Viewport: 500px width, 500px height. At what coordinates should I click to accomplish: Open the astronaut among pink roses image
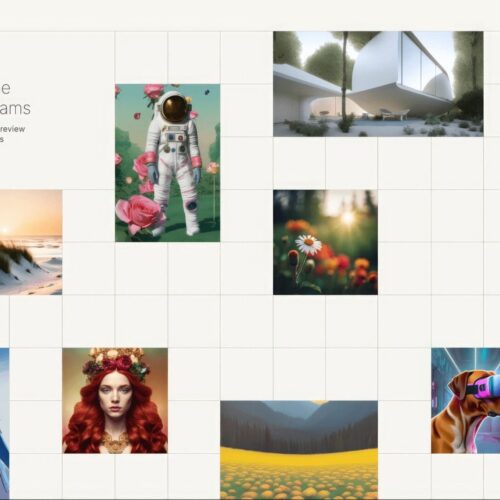tap(167, 163)
